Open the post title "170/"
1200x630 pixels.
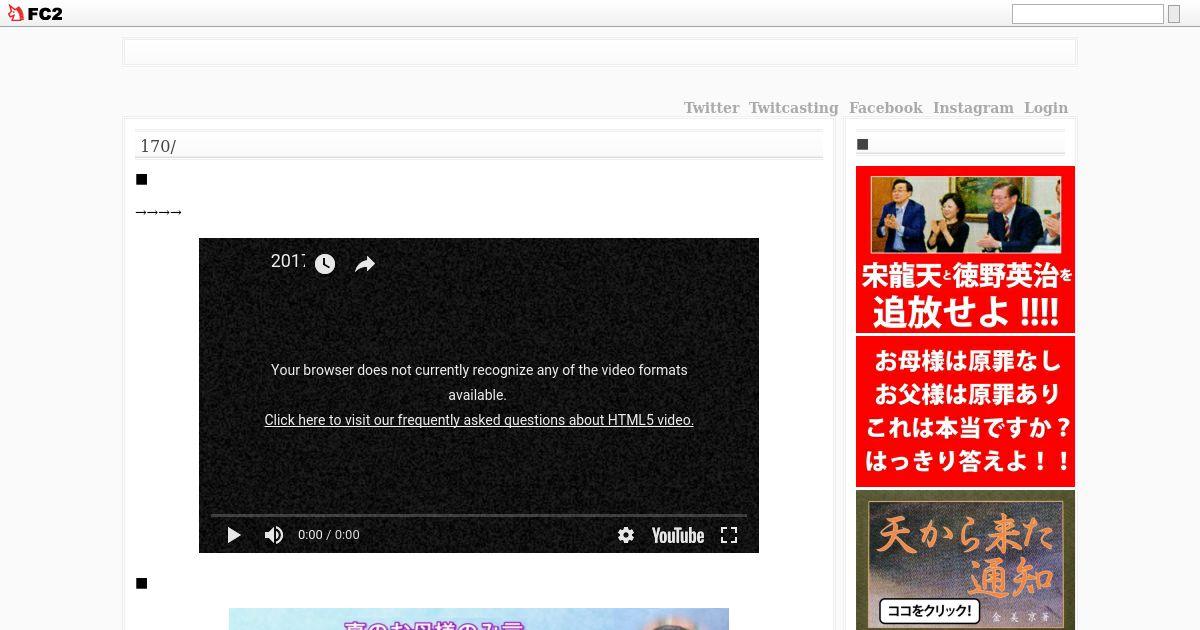[158, 146]
